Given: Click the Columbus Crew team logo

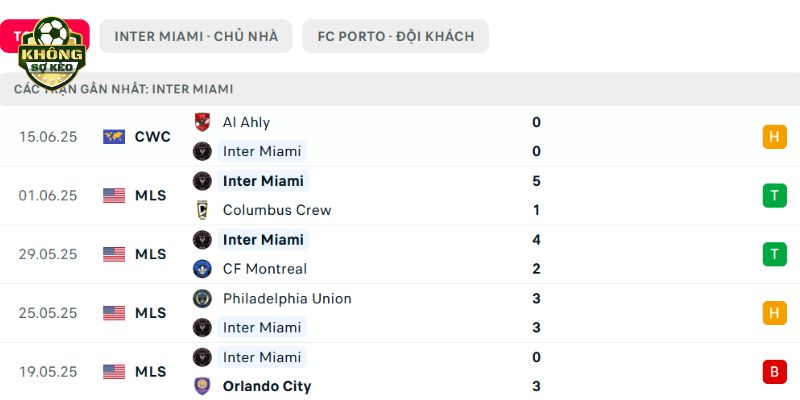Looking at the screenshot, I should click(x=202, y=210).
